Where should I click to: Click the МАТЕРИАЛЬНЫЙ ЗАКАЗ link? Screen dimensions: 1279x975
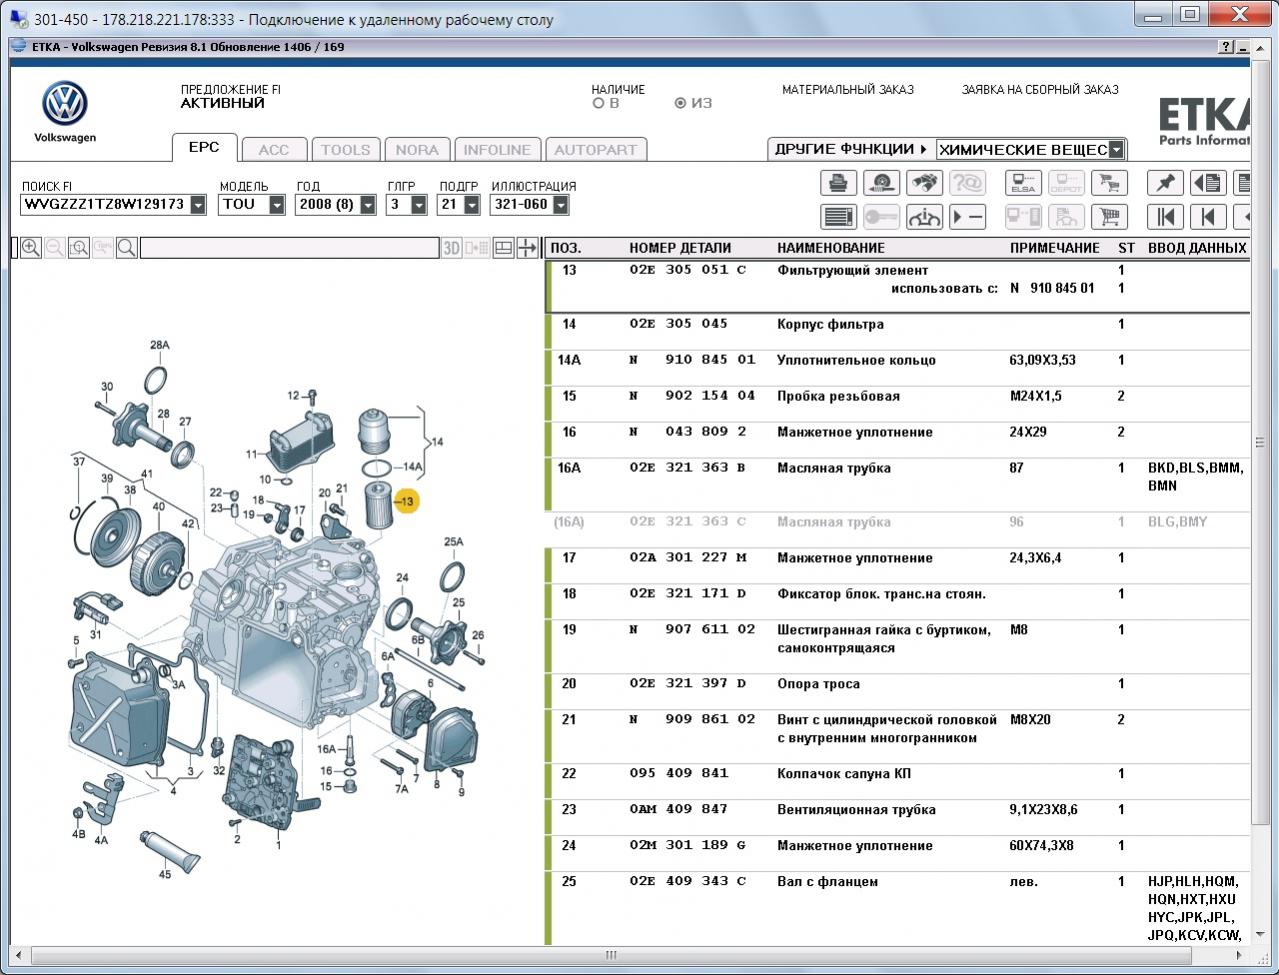click(848, 89)
